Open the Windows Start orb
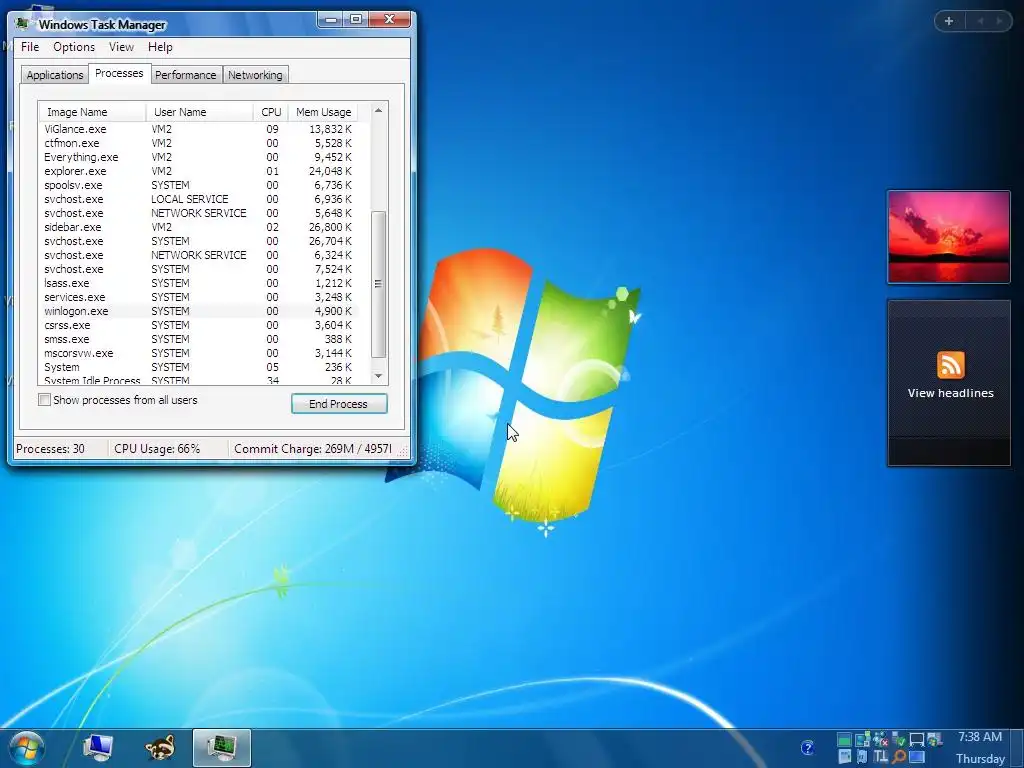This screenshot has height=768, width=1024. 27,748
